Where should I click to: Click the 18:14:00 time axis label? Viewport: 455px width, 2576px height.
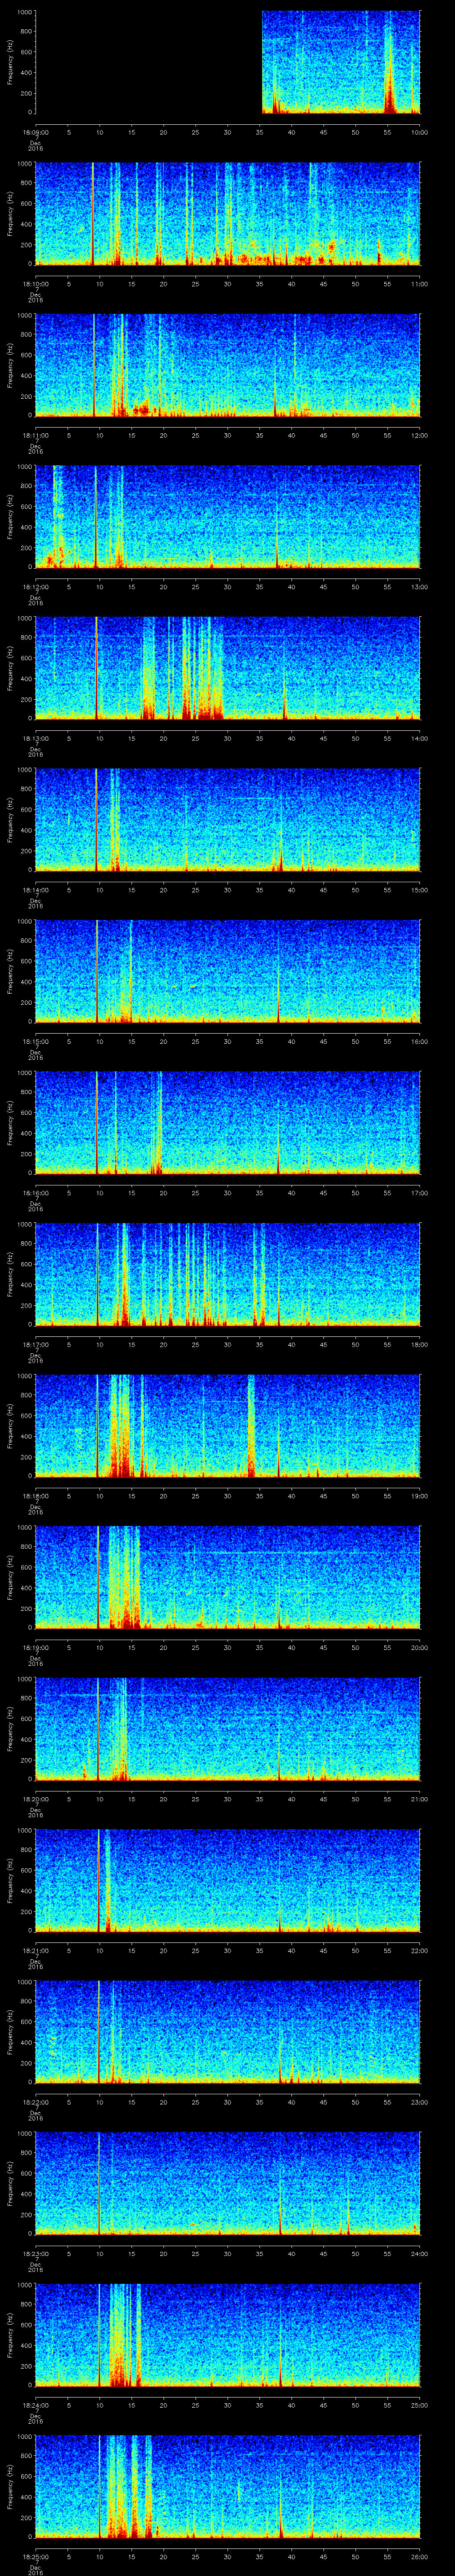(35, 890)
